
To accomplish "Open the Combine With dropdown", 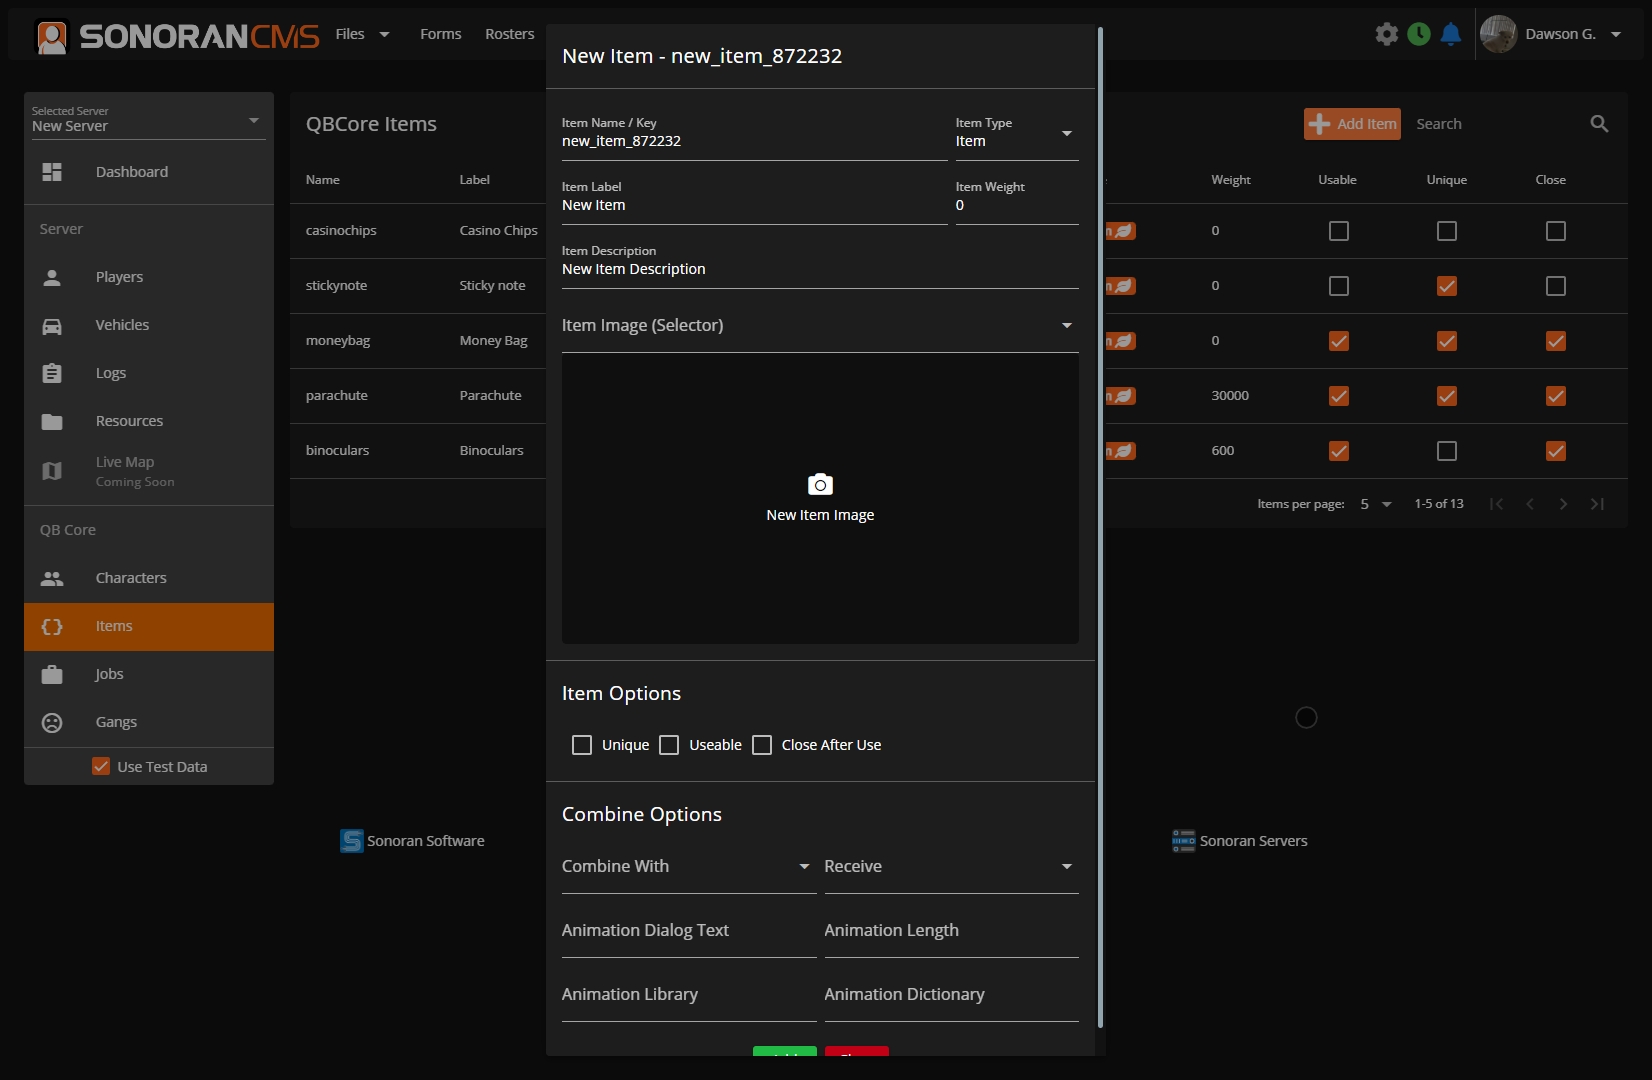I will click(688, 867).
